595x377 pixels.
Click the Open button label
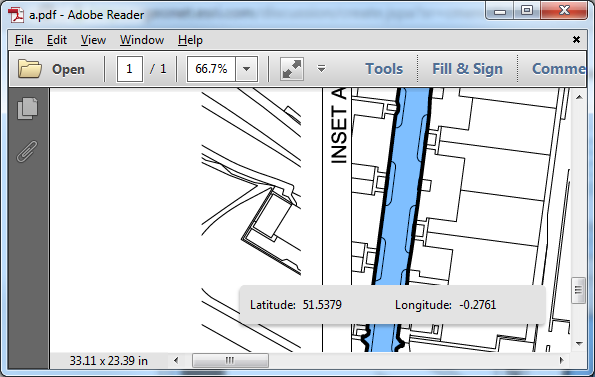coord(68,69)
